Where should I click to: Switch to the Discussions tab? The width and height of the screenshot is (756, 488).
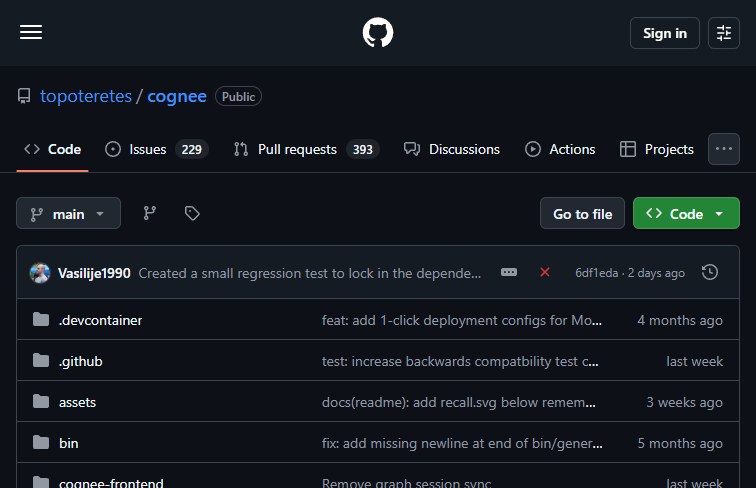click(x=452, y=149)
